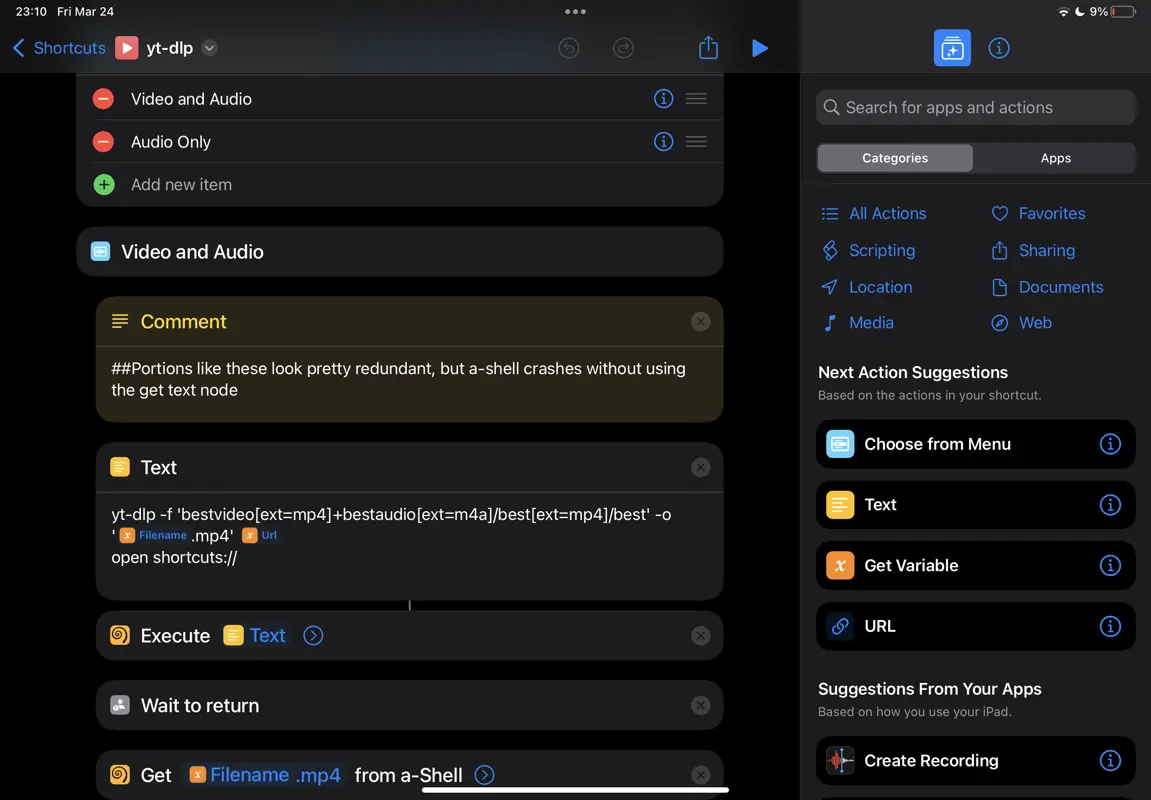Select the Scripting category

pyautogui.click(x=880, y=250)
